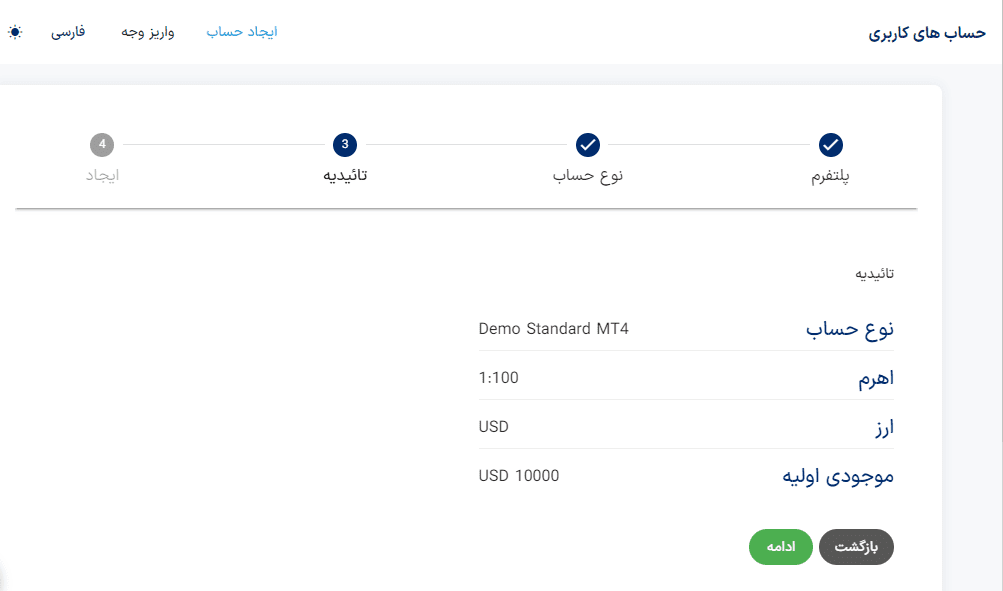Select the نوع حساب step label
Screen dimensions: 1003x591
pyautogui.click(x=587, y=175)
